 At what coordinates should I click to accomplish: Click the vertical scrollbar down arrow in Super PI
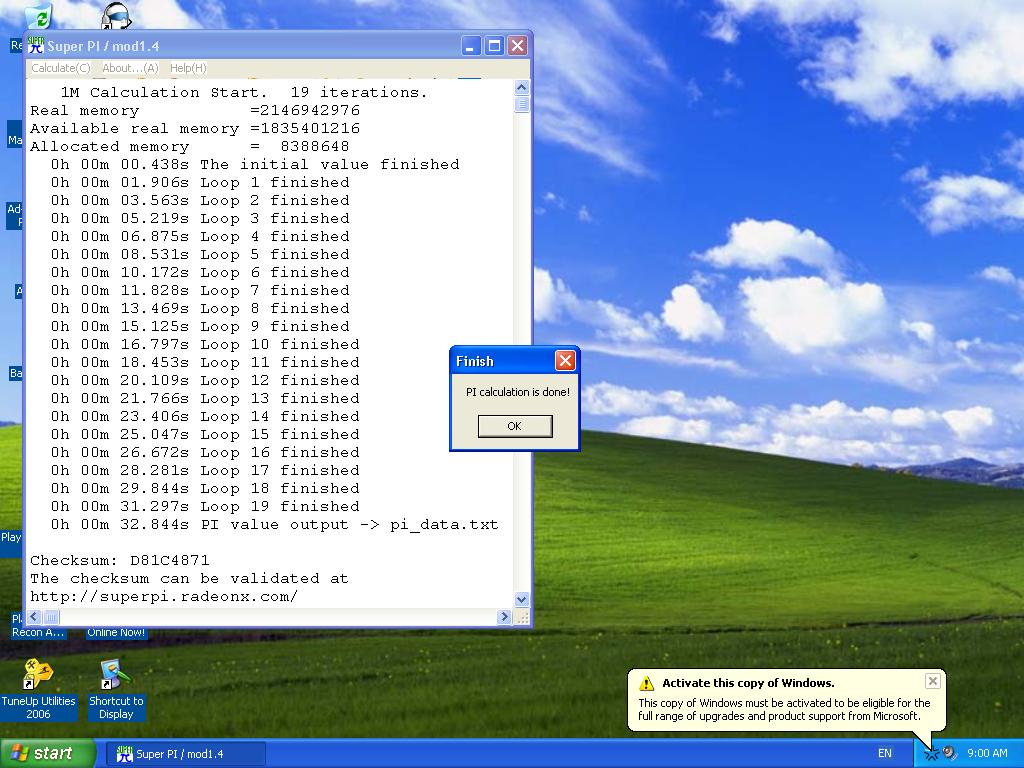point(521,599)
